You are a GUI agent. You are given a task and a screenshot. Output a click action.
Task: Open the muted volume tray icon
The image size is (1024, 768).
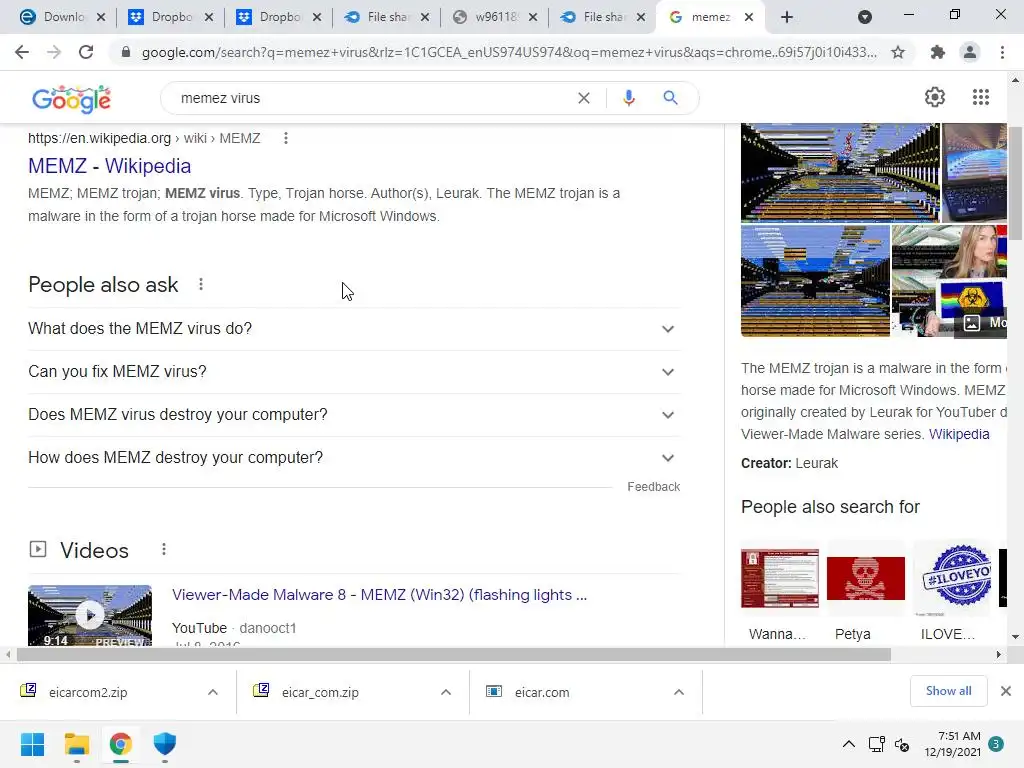tap(902, 744)
